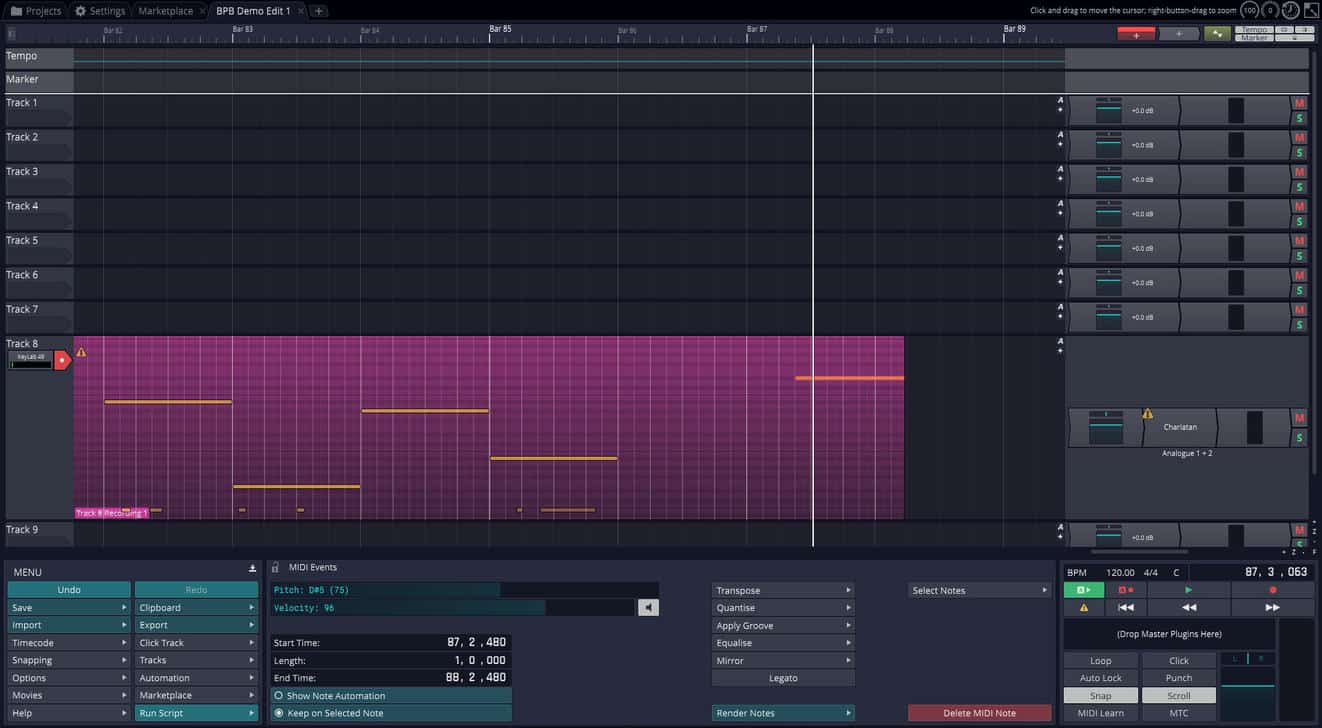This screenshot has height=728, width=1322.
Task: Click the yellow warning icon on Charlatan plugin
Action: pos(1147,414)
